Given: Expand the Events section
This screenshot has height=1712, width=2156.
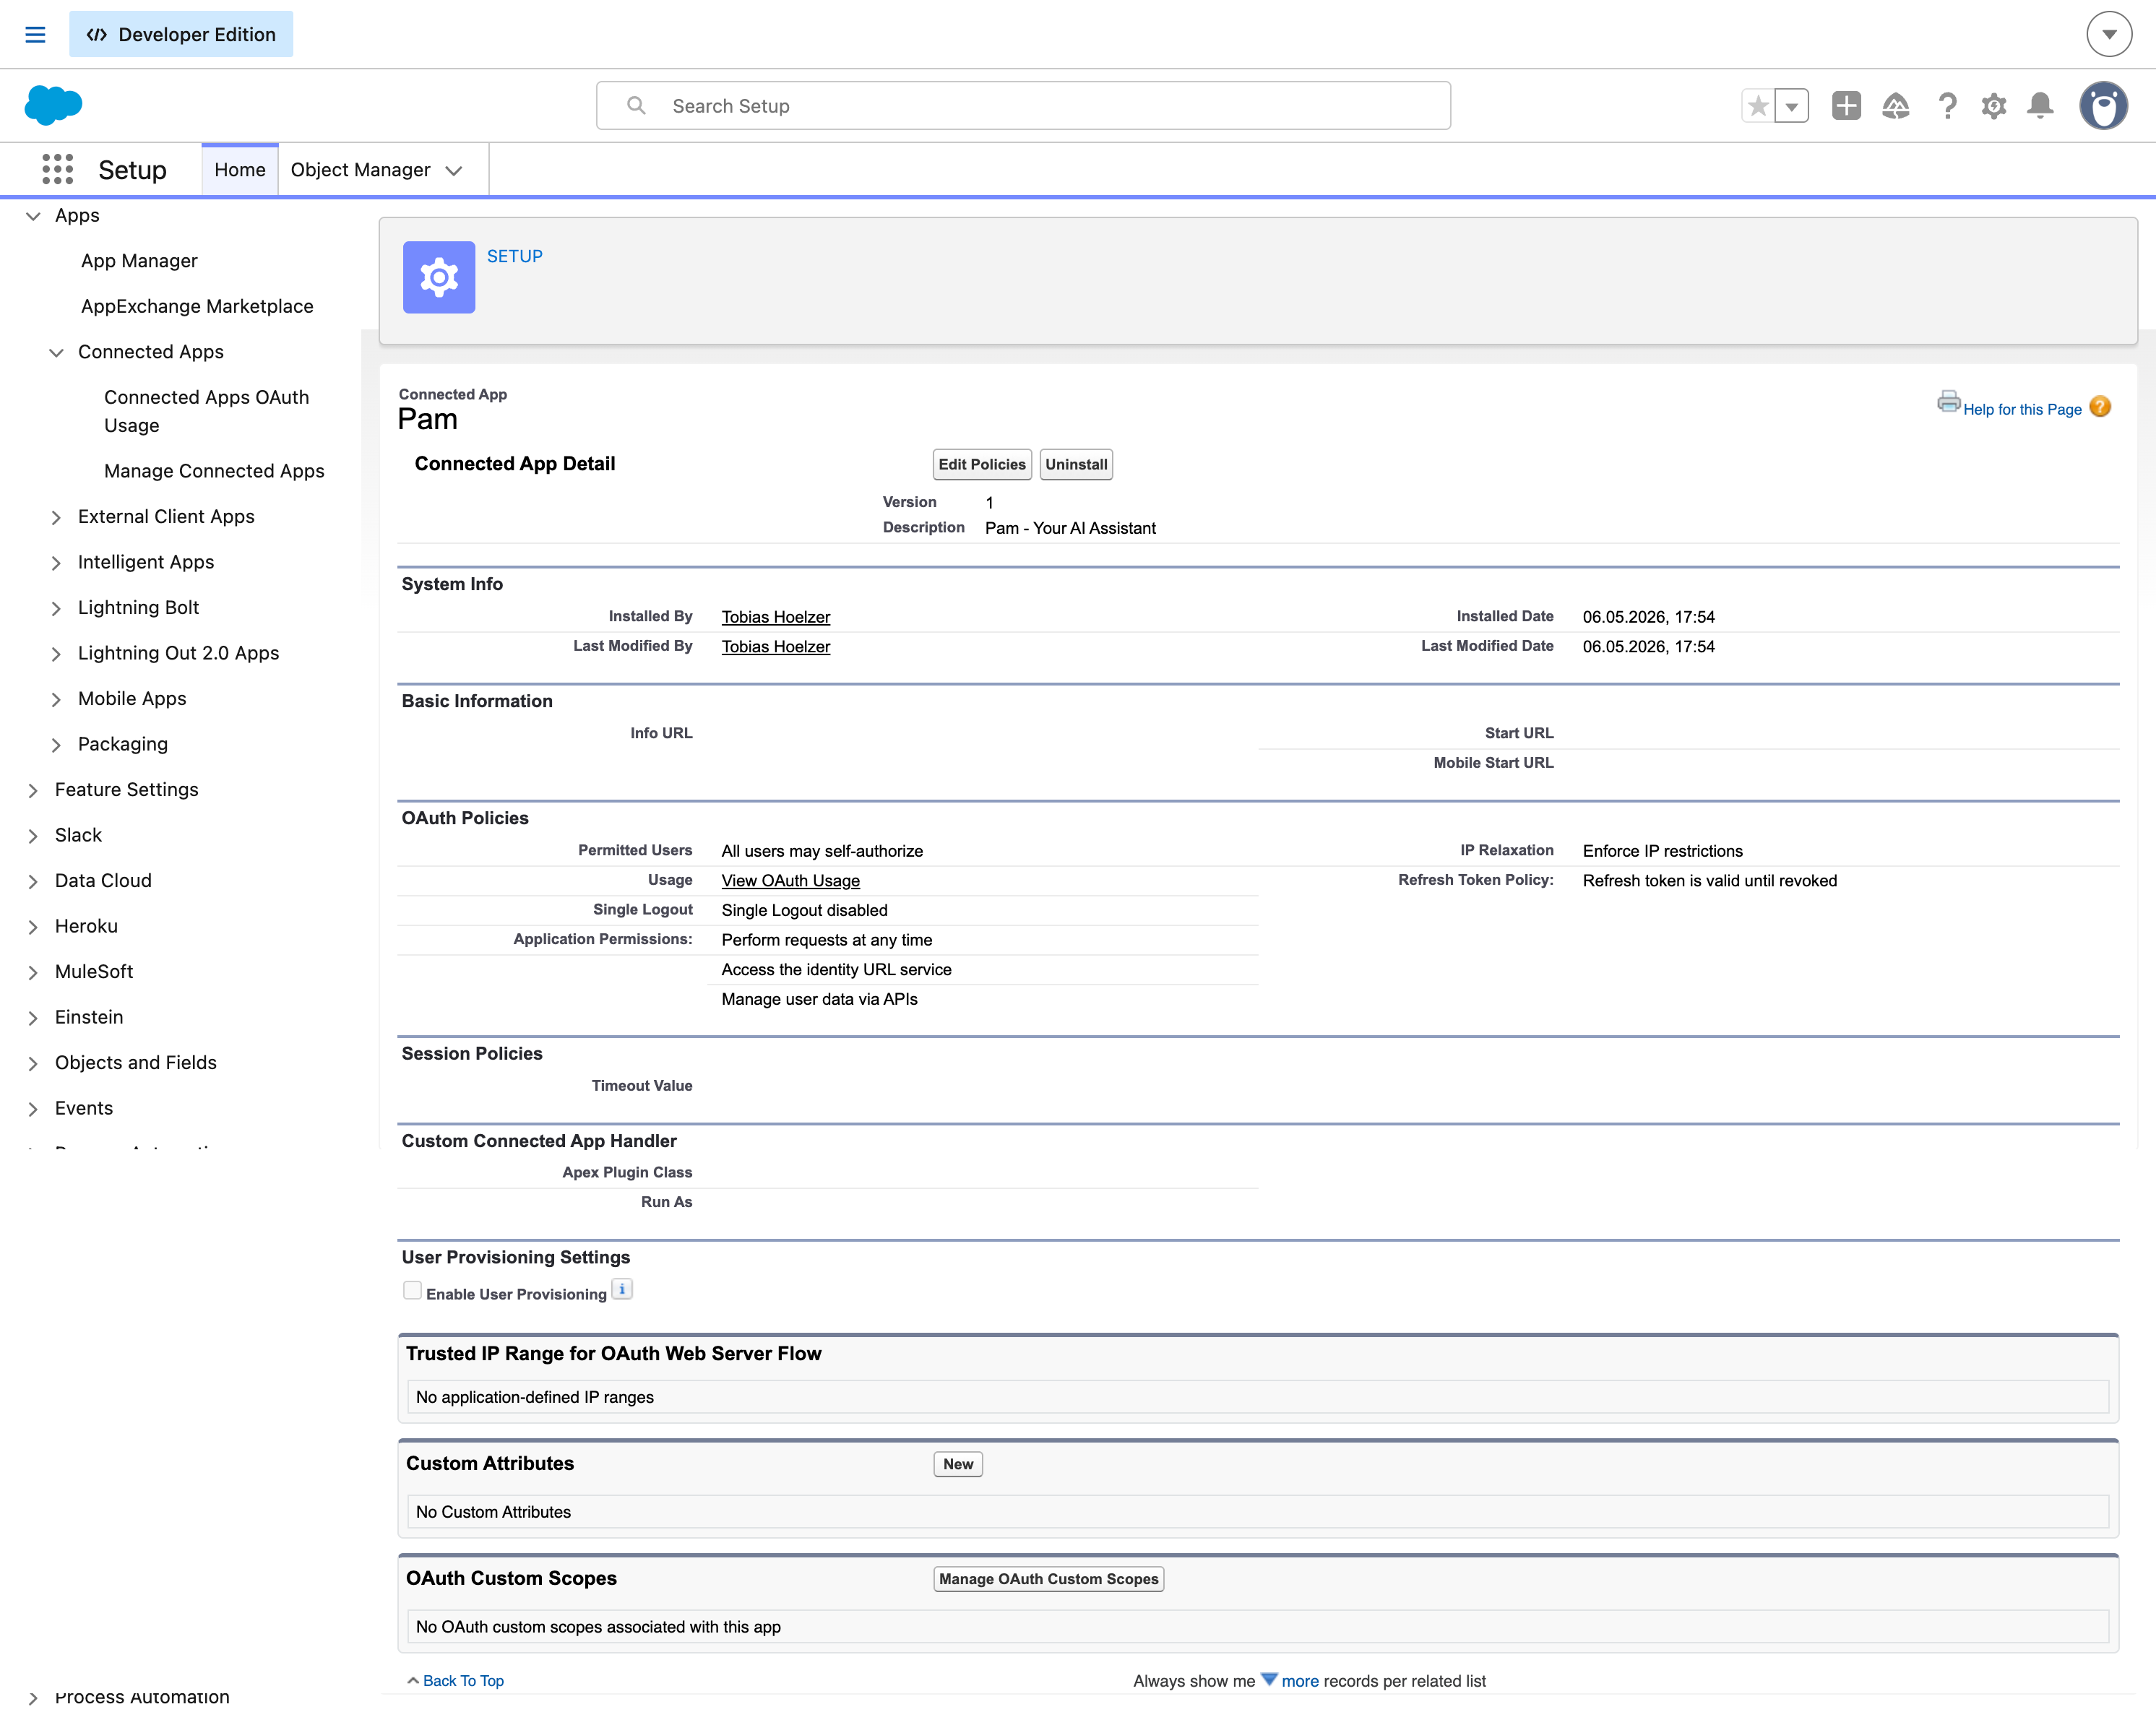Looking at the screenshot, I should [33, 1109].
